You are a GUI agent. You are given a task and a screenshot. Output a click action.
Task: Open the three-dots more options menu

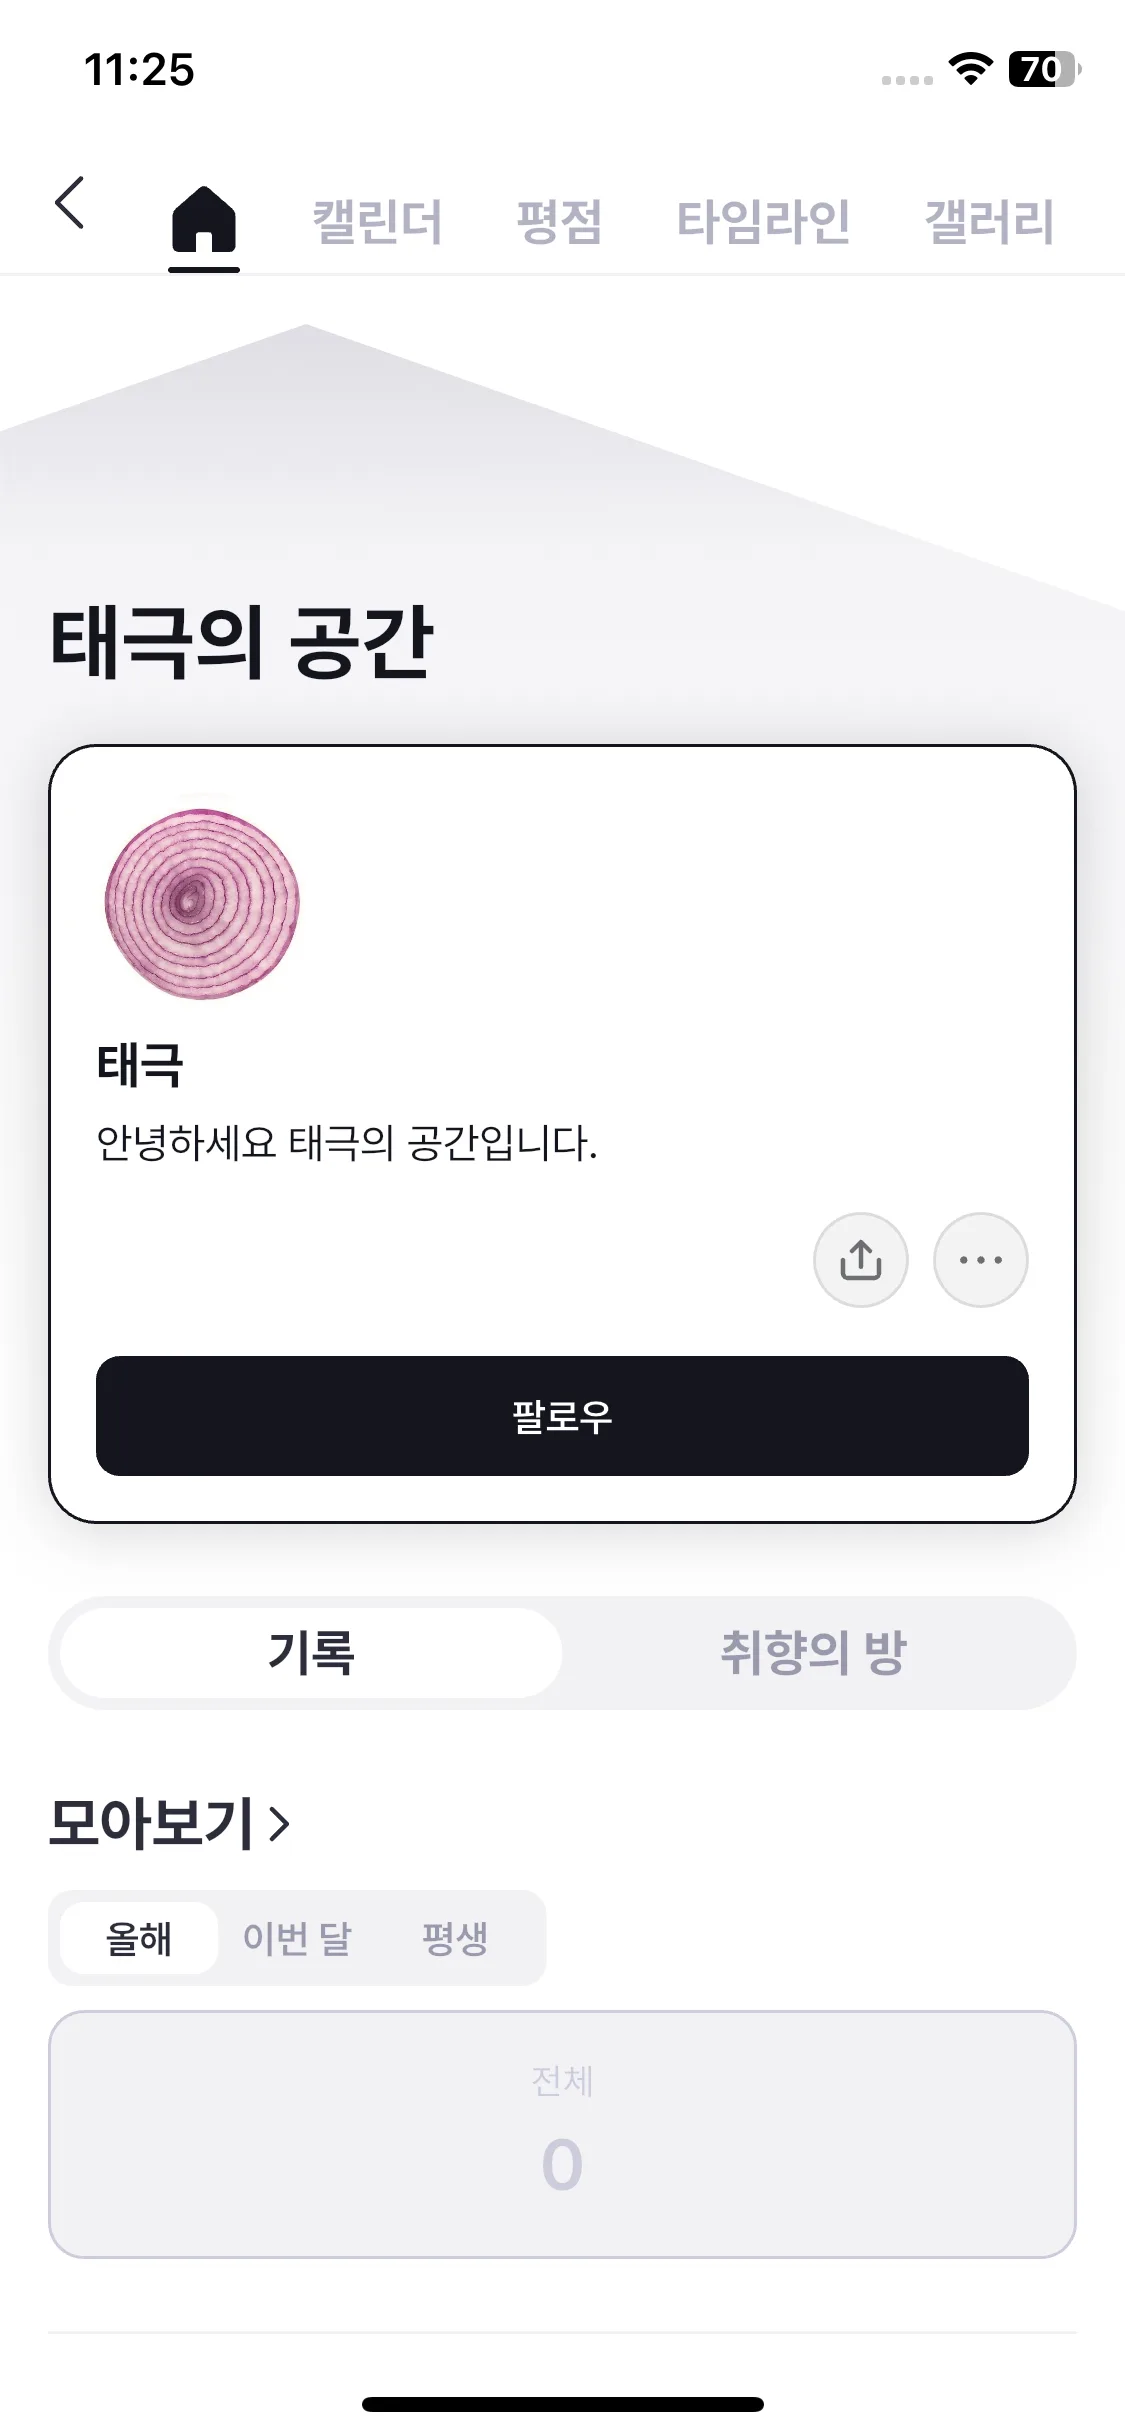[x=980, y=1260]
